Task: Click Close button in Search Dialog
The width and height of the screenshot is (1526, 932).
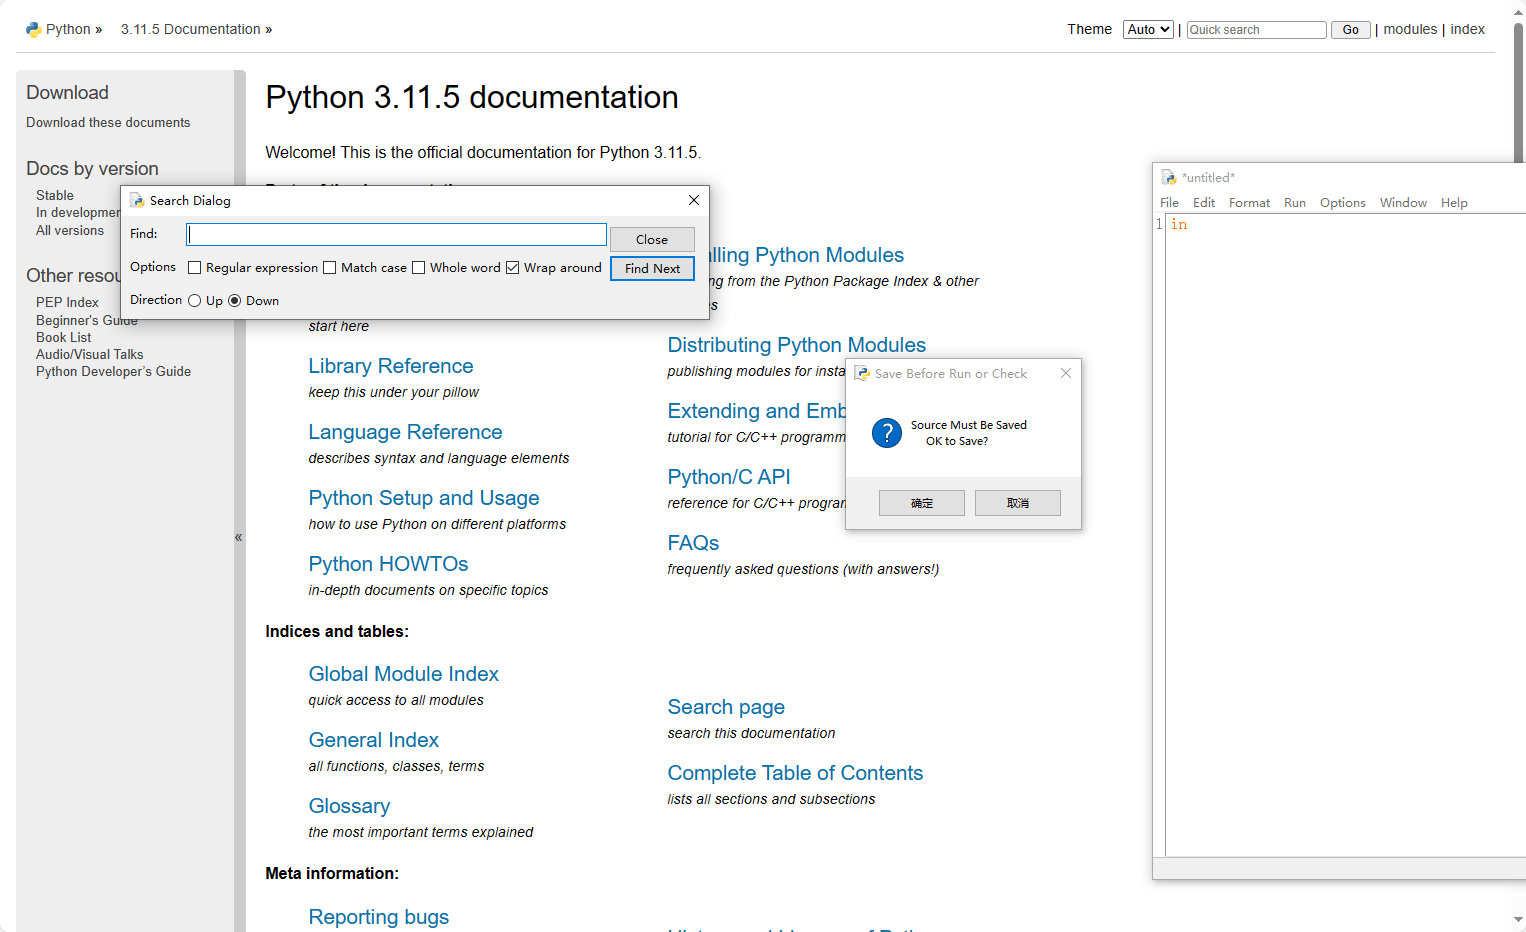Action: coord(652,240)
